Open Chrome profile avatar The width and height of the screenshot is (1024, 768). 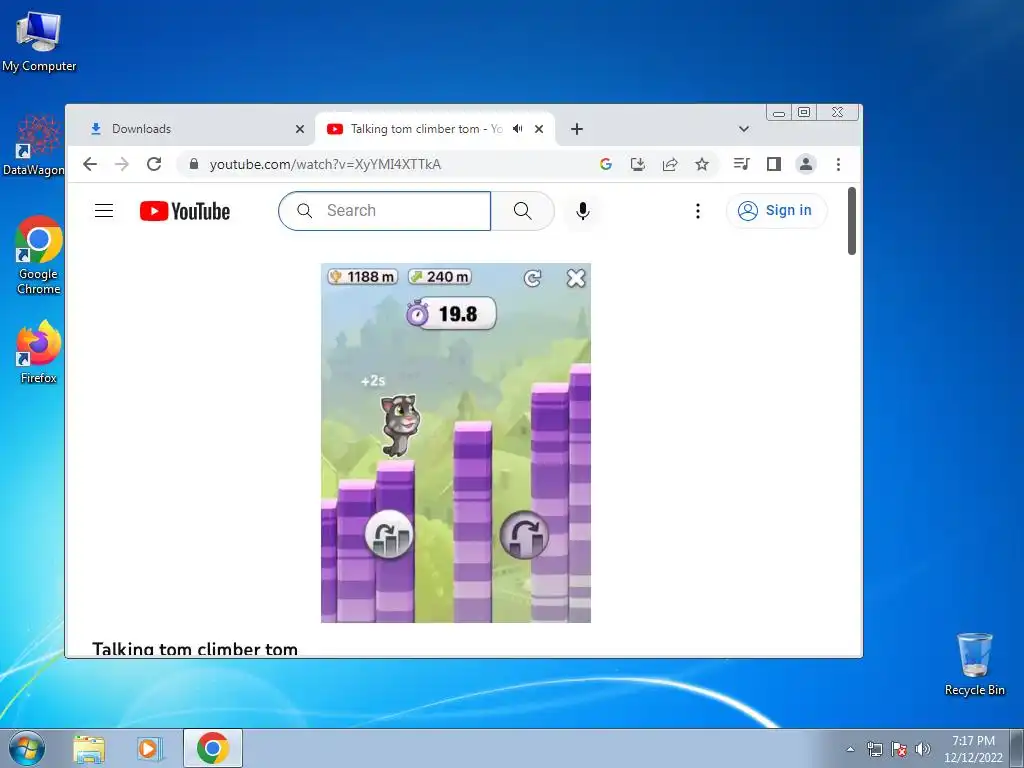coord(806,164)
